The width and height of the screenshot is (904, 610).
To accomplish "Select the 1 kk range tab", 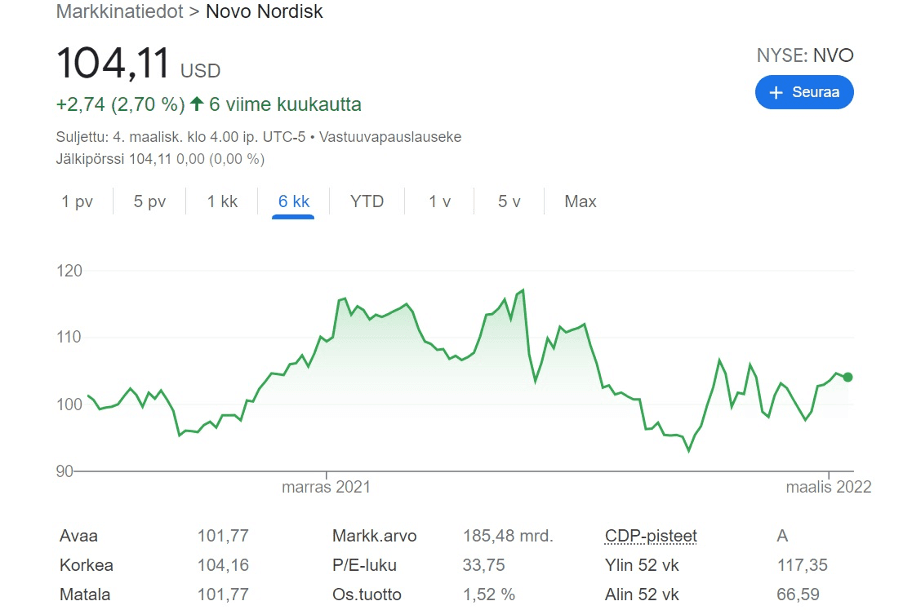I will click(222, 201).
